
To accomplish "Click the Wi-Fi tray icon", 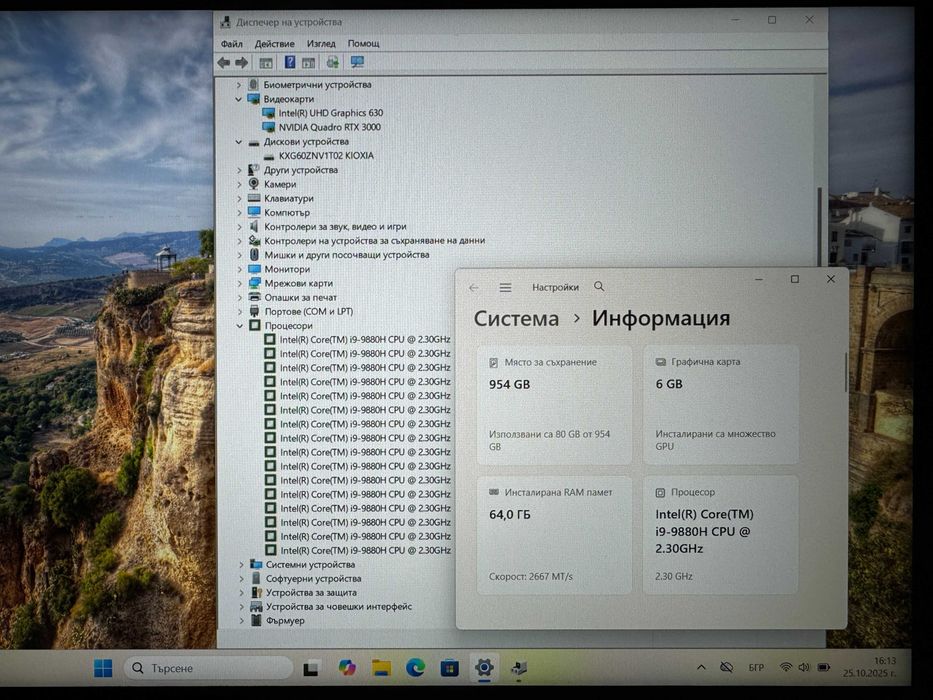I will tap(786, 667).
